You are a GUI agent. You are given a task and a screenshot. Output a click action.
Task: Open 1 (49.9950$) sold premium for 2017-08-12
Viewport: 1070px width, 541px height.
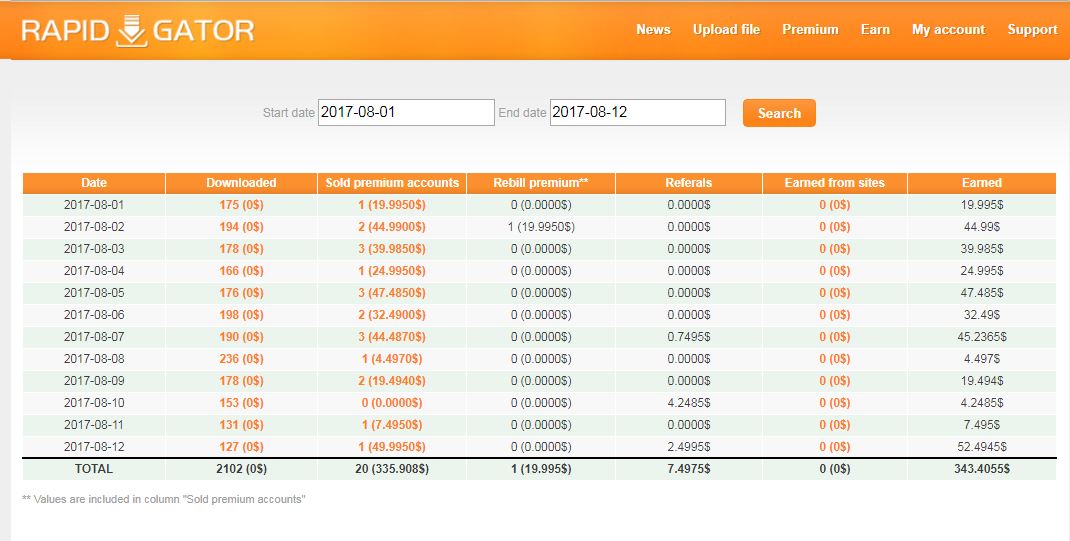point(392,447)
